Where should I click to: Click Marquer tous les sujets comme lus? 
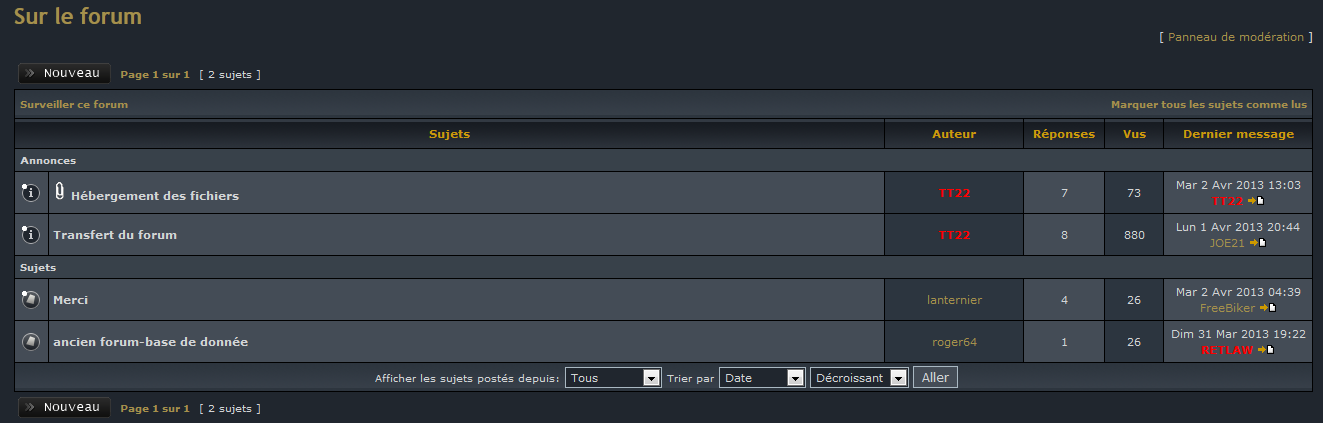1209,104
